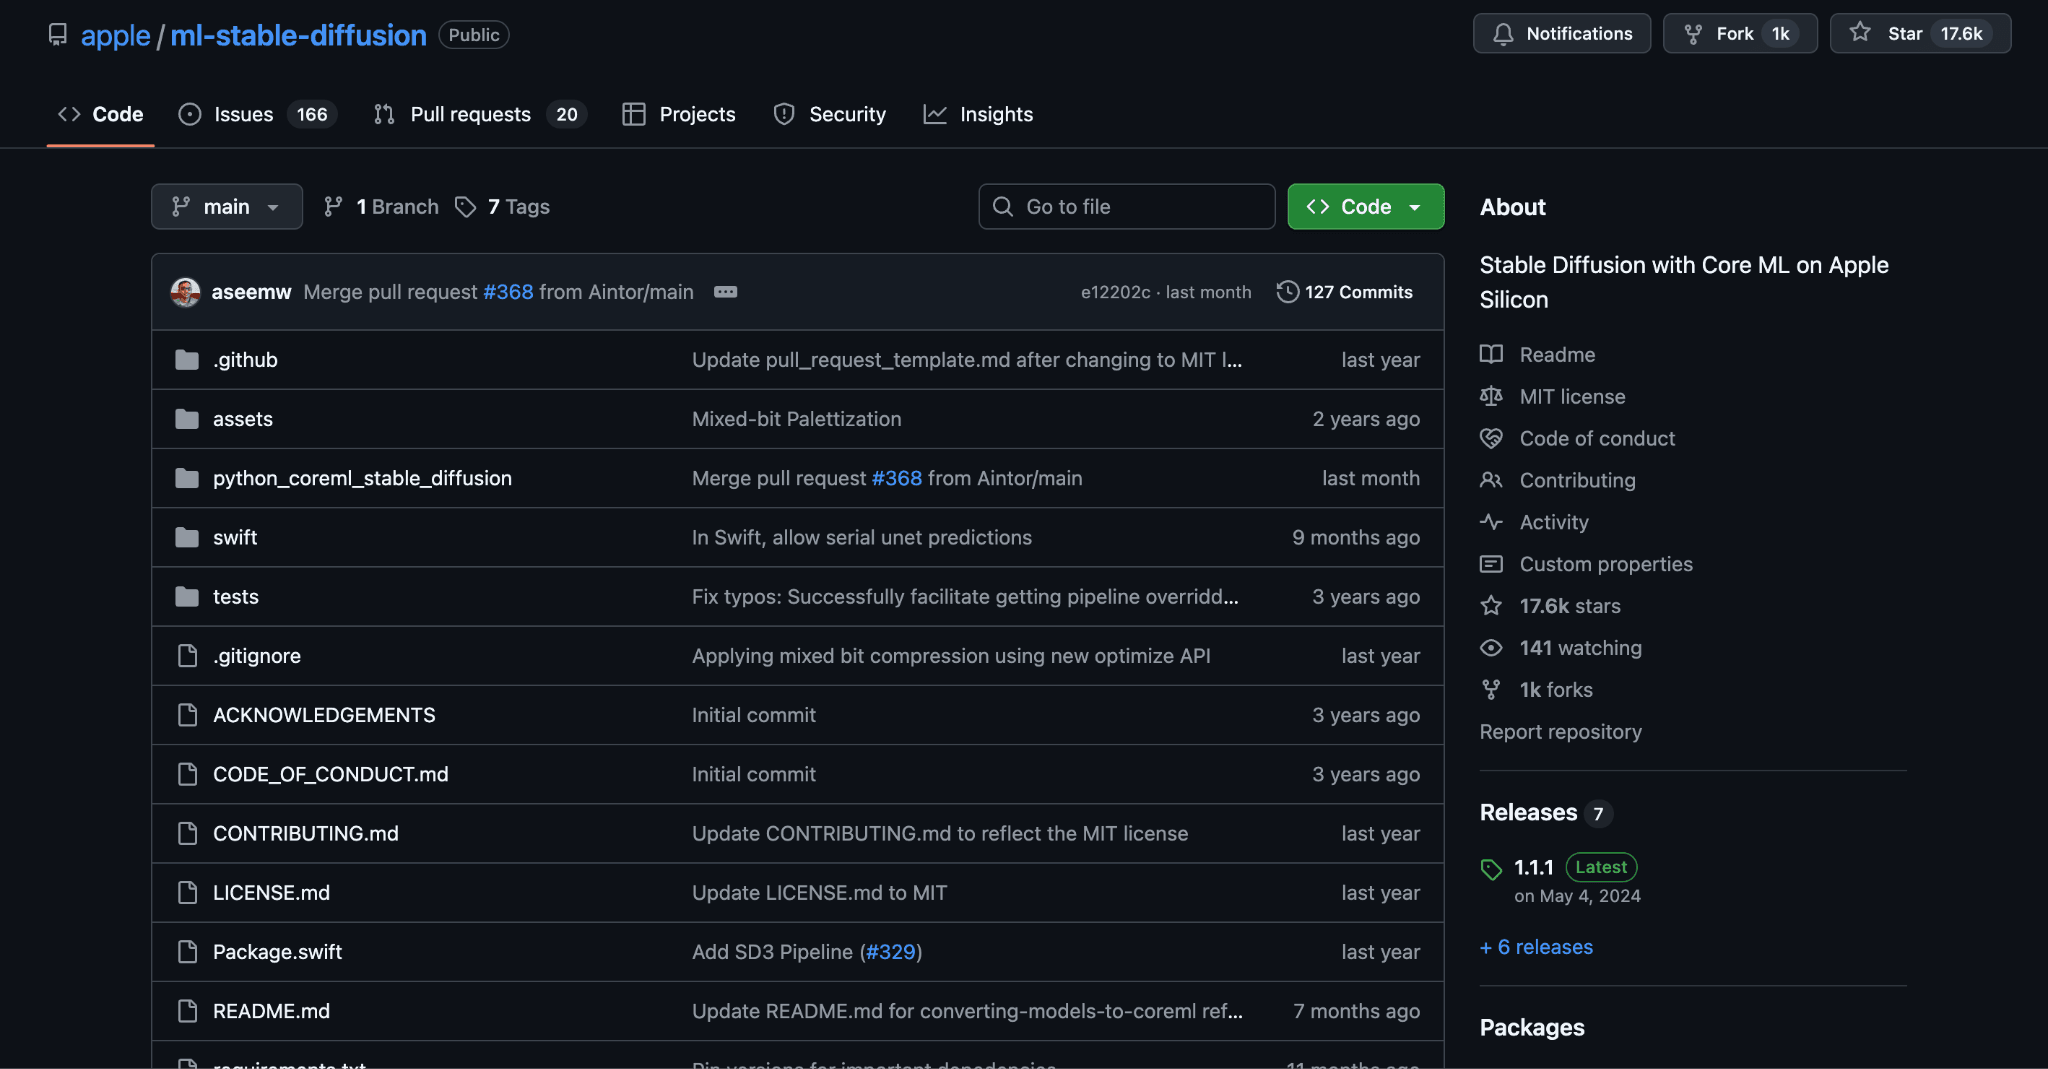The width and height of the screenshot is (2048, 1069).
Task: Open the .github folder icon
Action: (187, 359)
